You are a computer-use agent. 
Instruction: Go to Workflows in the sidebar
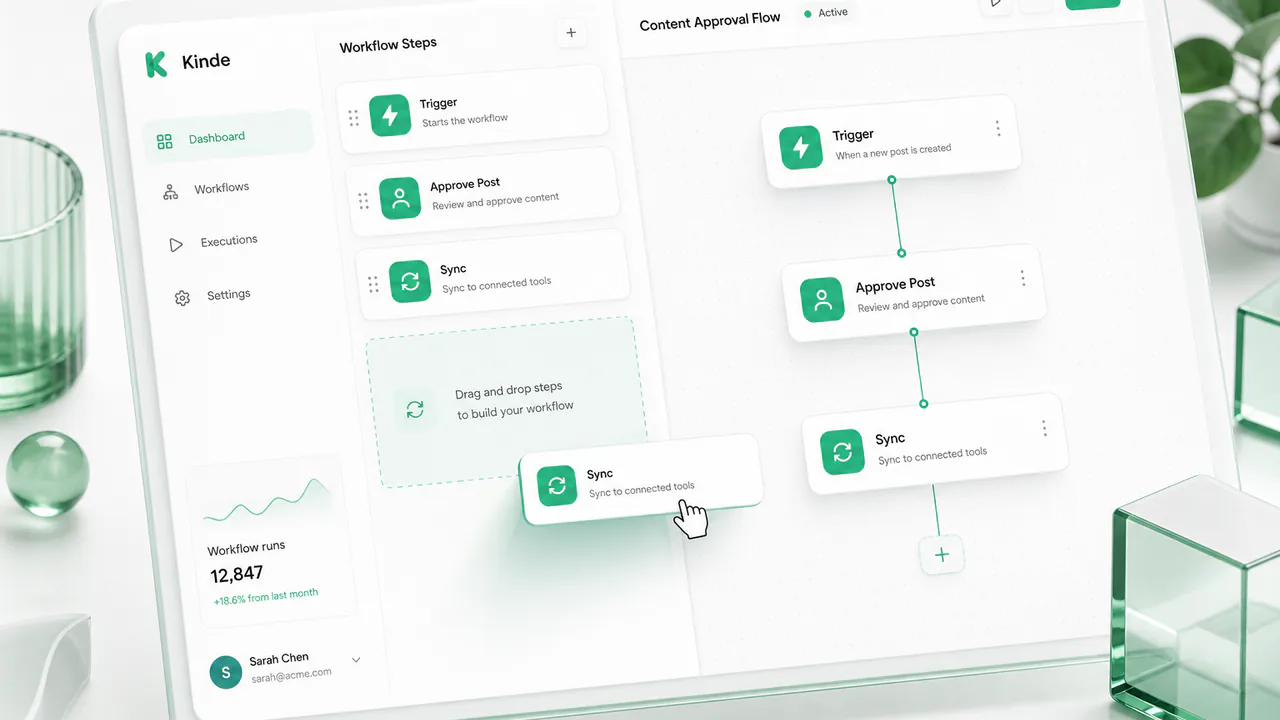[208, 189]
